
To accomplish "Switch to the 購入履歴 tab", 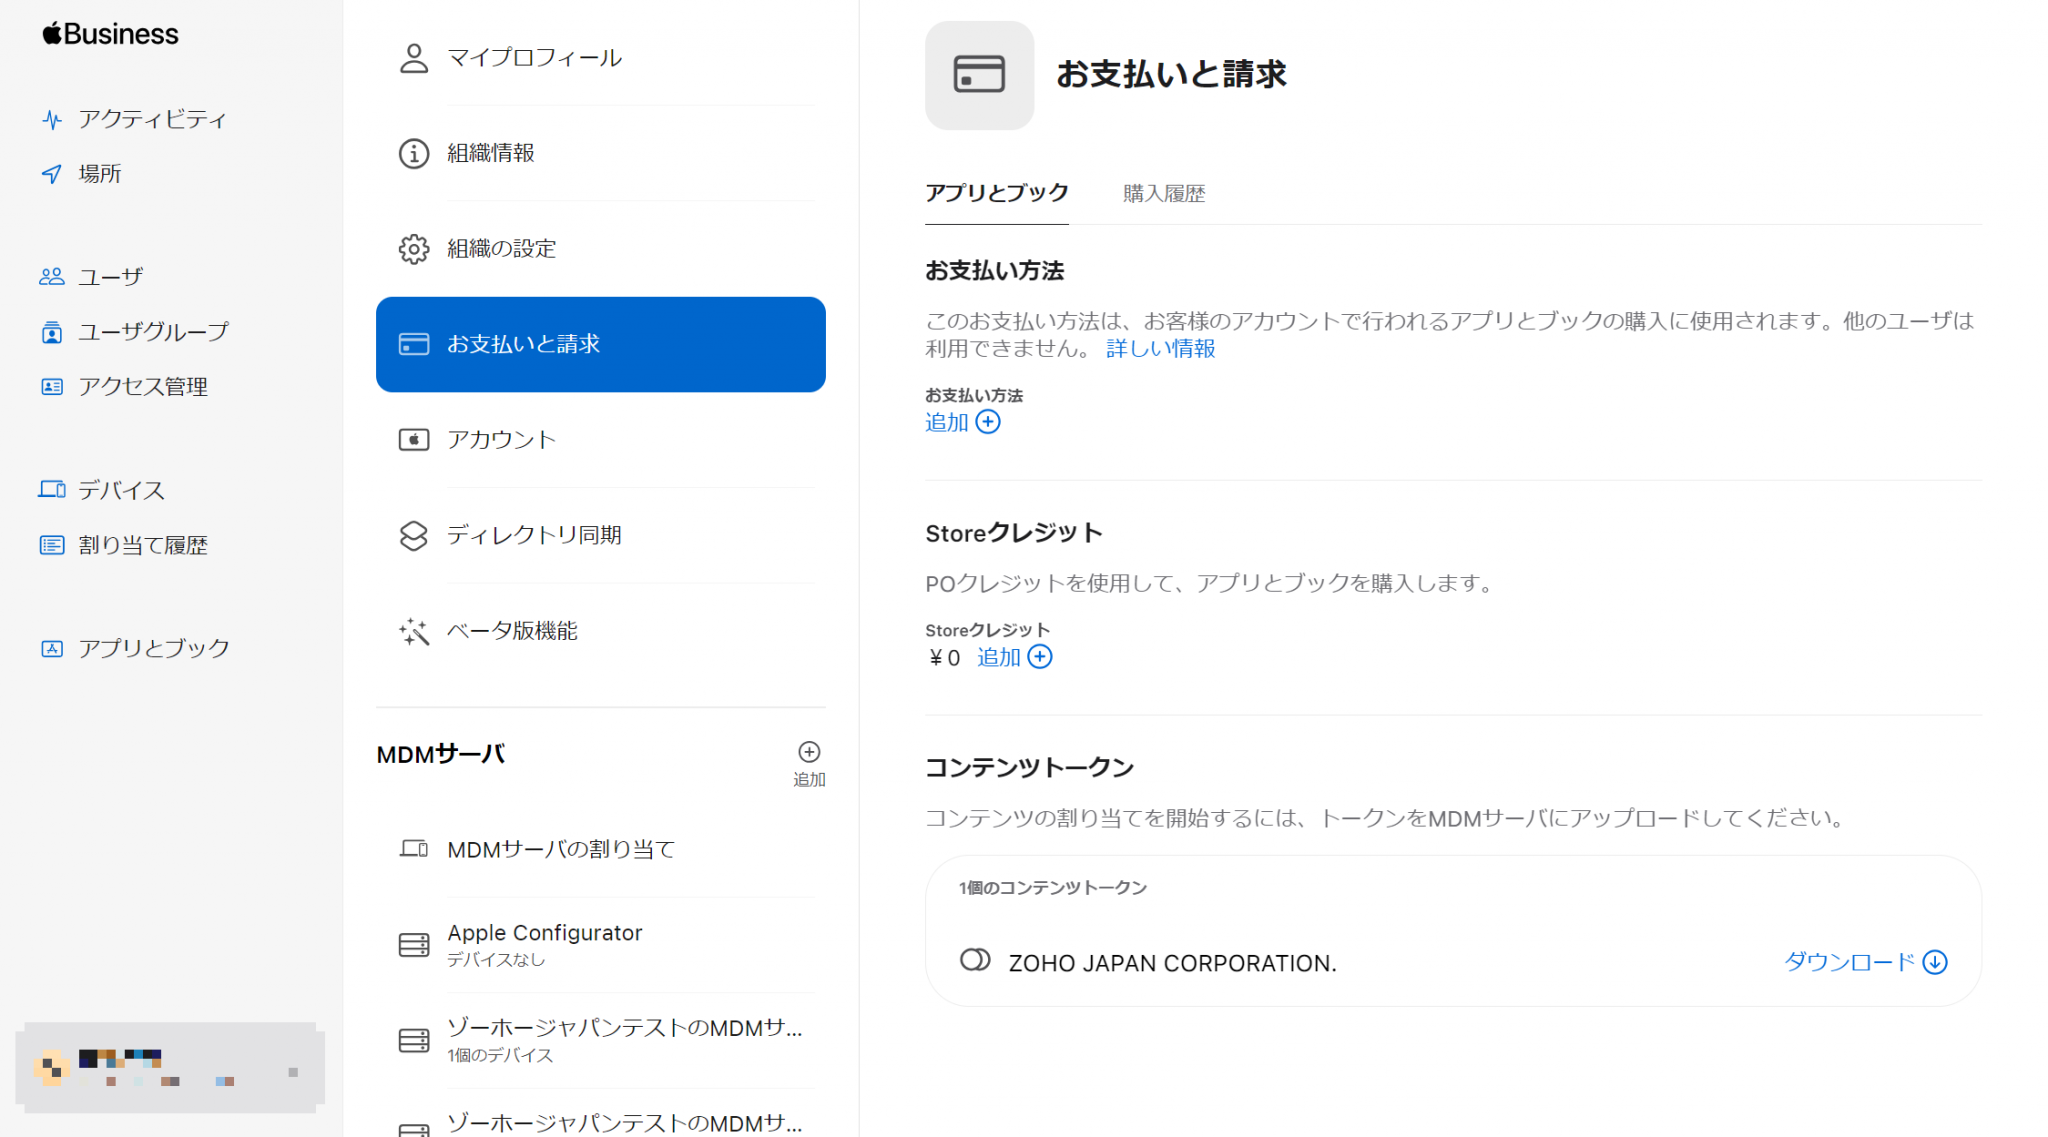I will click(x=1163, y=193).
